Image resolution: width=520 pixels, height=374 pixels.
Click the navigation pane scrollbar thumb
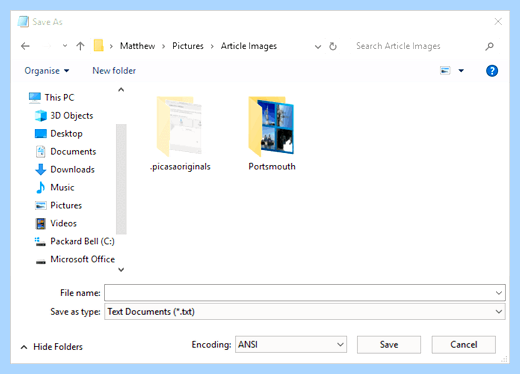click(x=121, y=179)
